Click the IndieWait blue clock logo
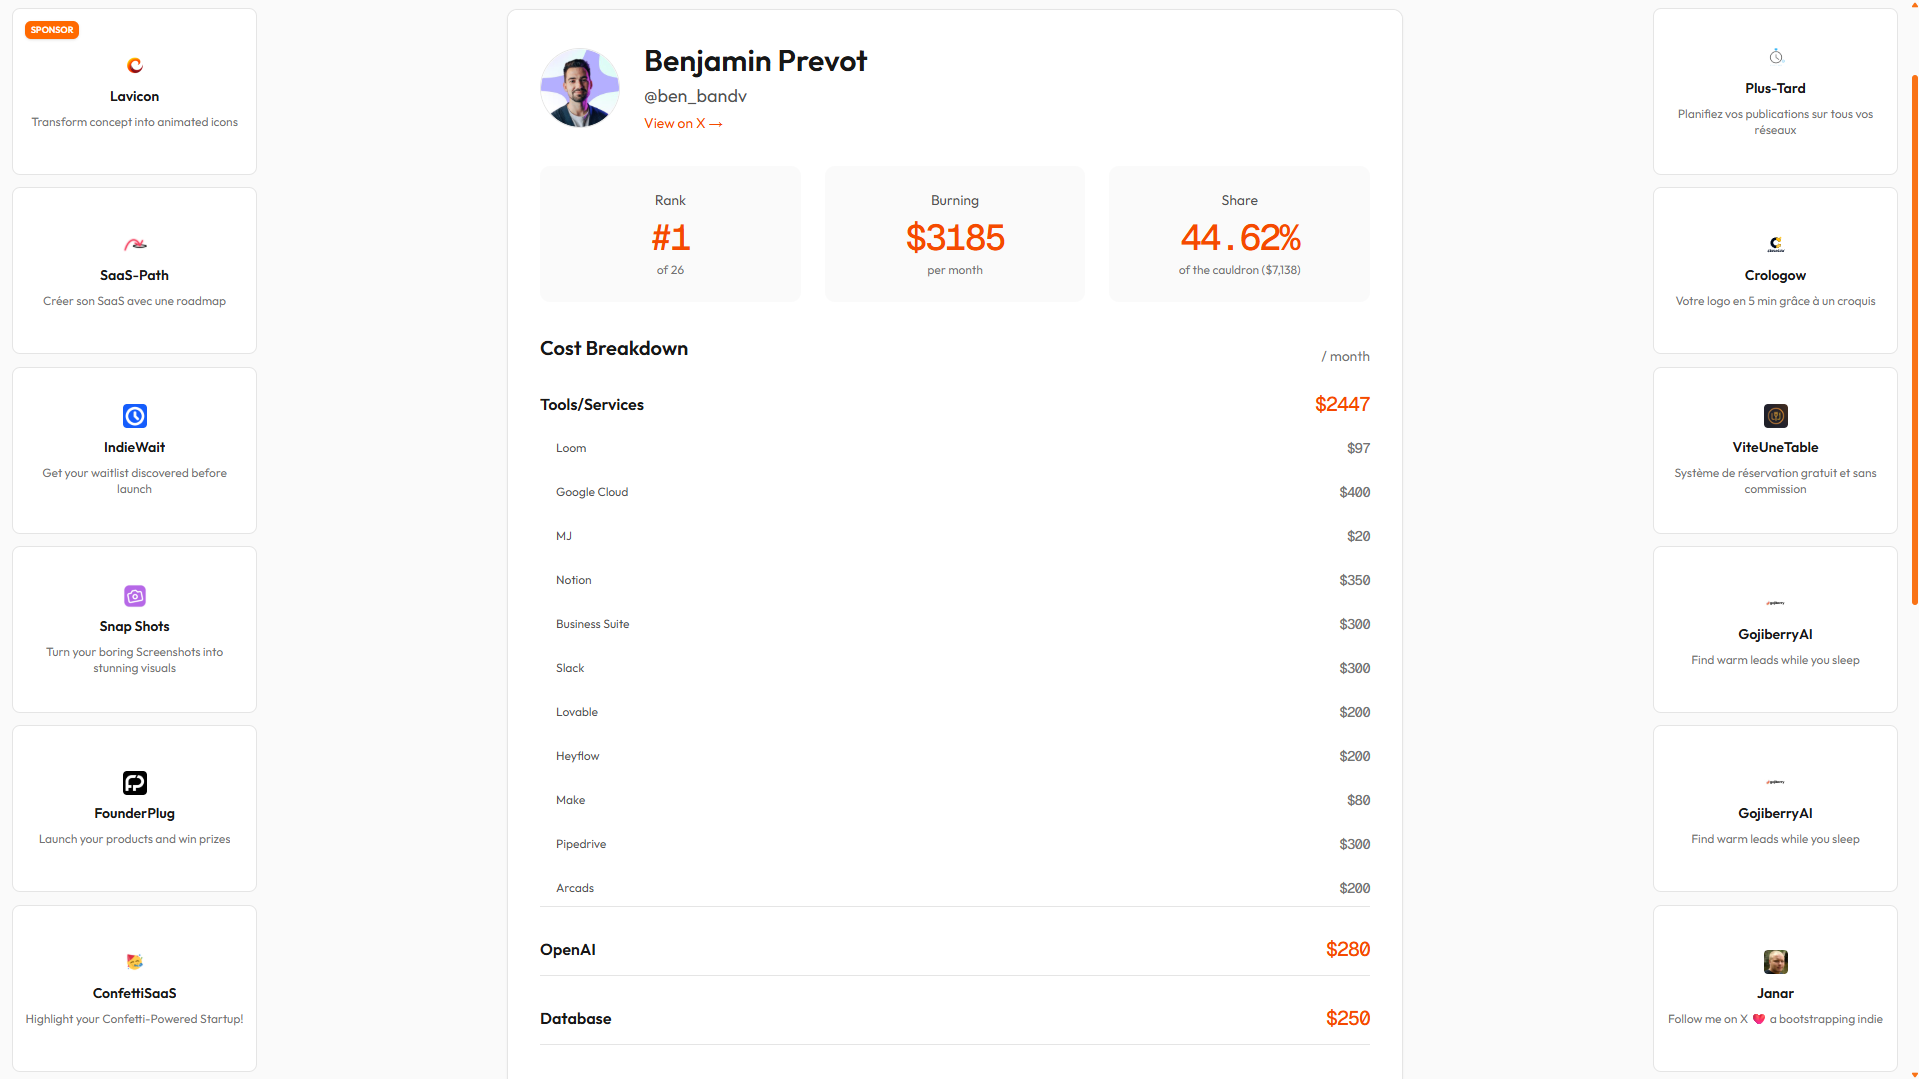The height and width of the screenshot is (1079, 1919). (x=134, y=416)
